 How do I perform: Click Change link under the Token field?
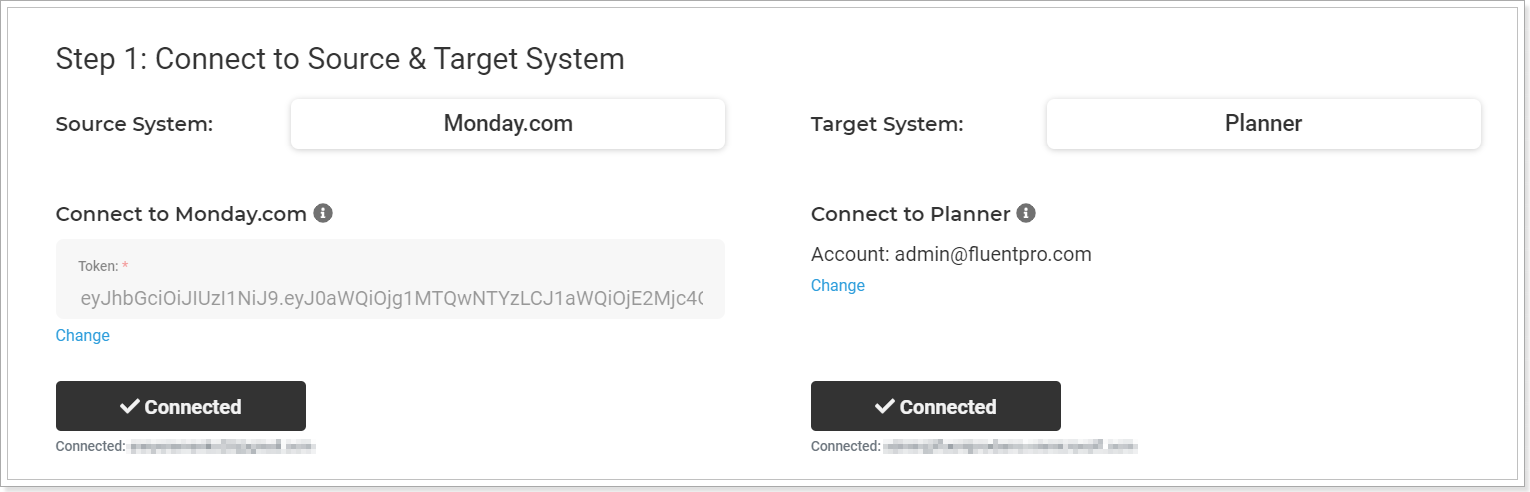click(83, 335)
